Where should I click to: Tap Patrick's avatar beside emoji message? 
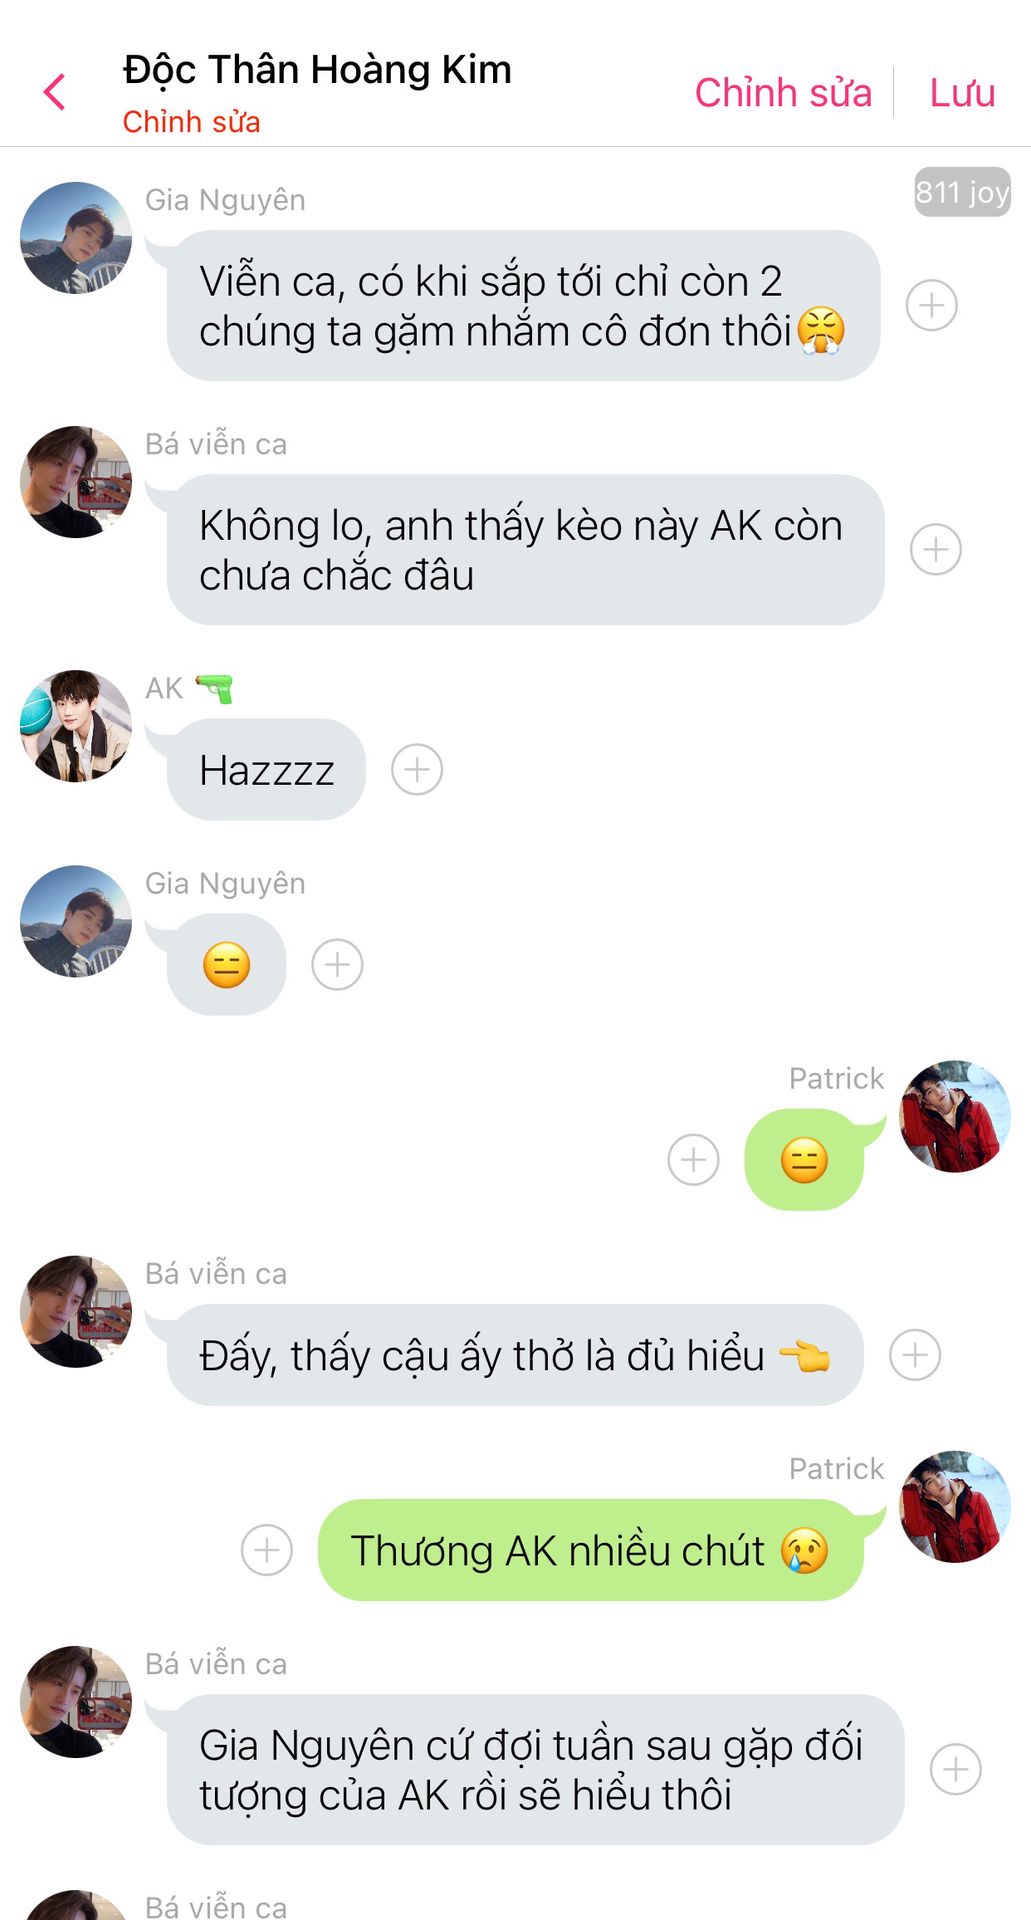pos(955,1116)
